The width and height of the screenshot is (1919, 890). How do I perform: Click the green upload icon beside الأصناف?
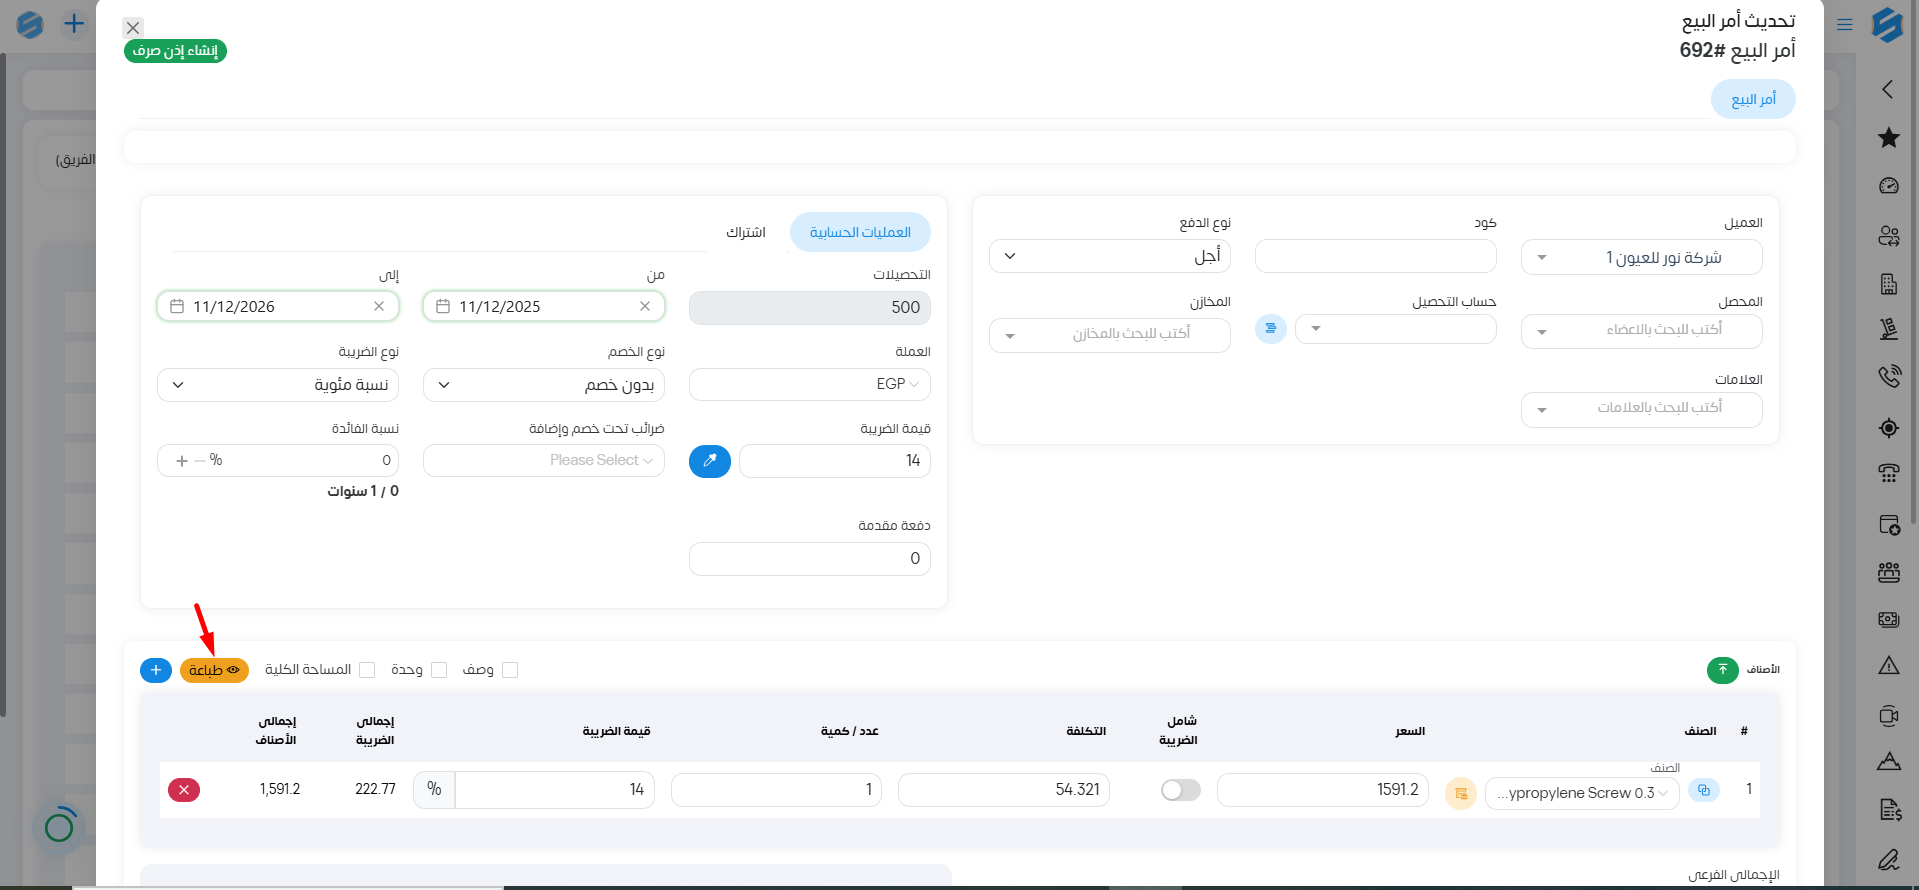[x=1722, y=670]
